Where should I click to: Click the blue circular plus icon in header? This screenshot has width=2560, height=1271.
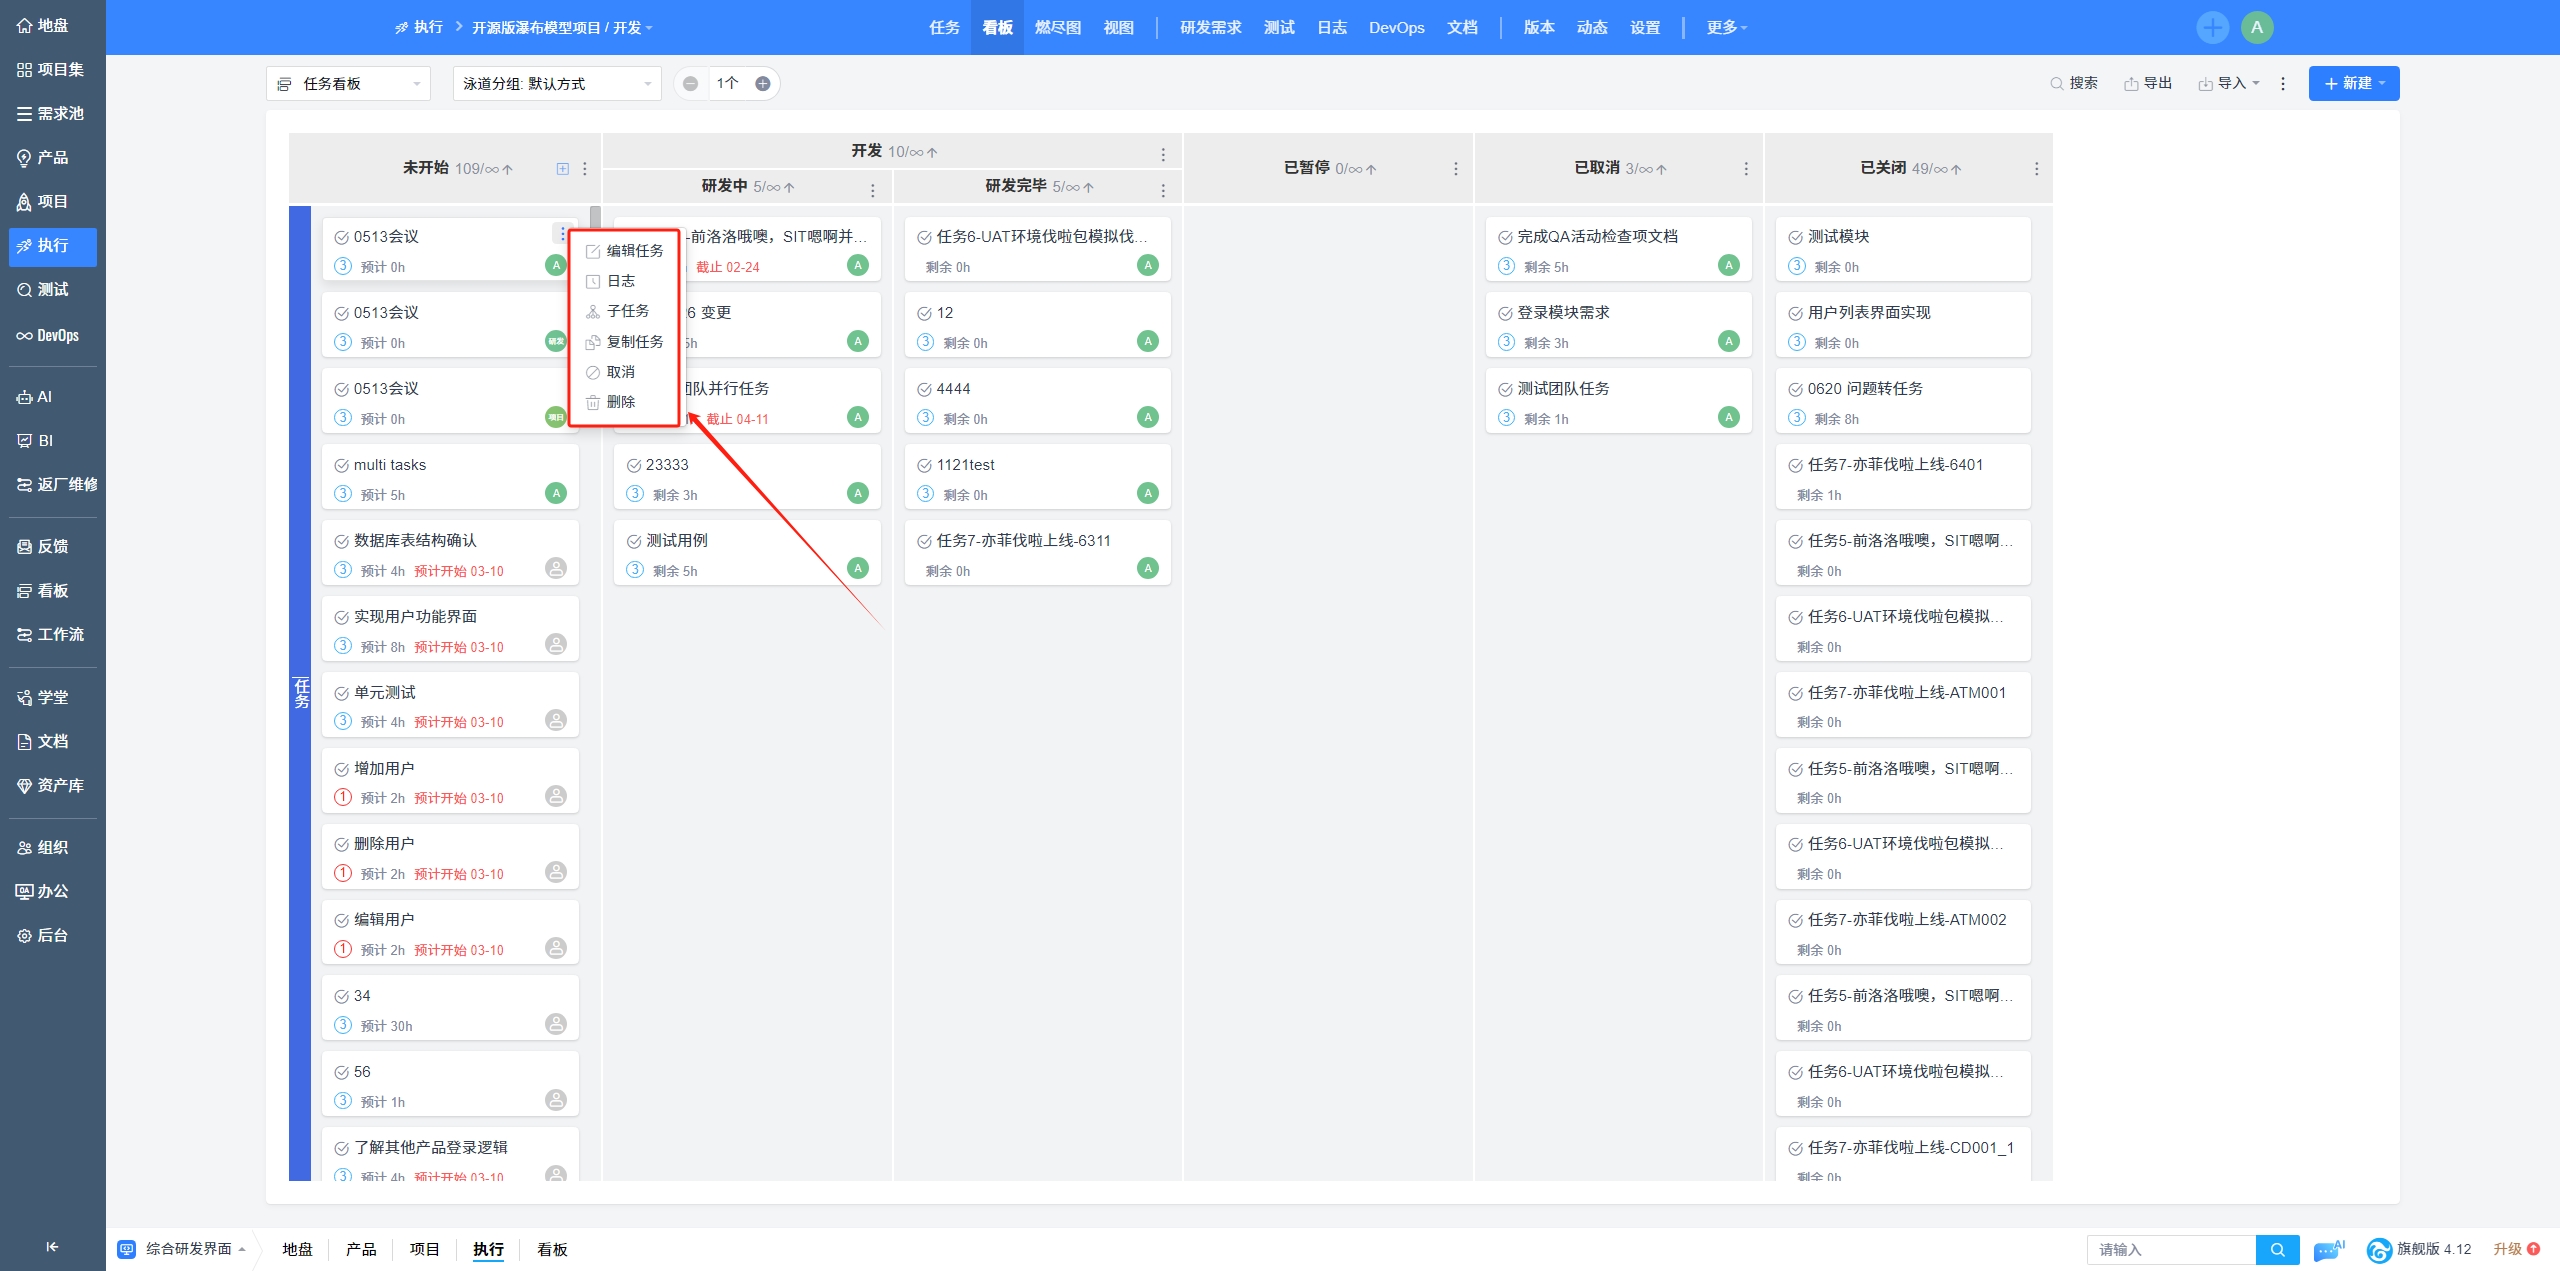pyautogui.click(x=2212, y=28)
